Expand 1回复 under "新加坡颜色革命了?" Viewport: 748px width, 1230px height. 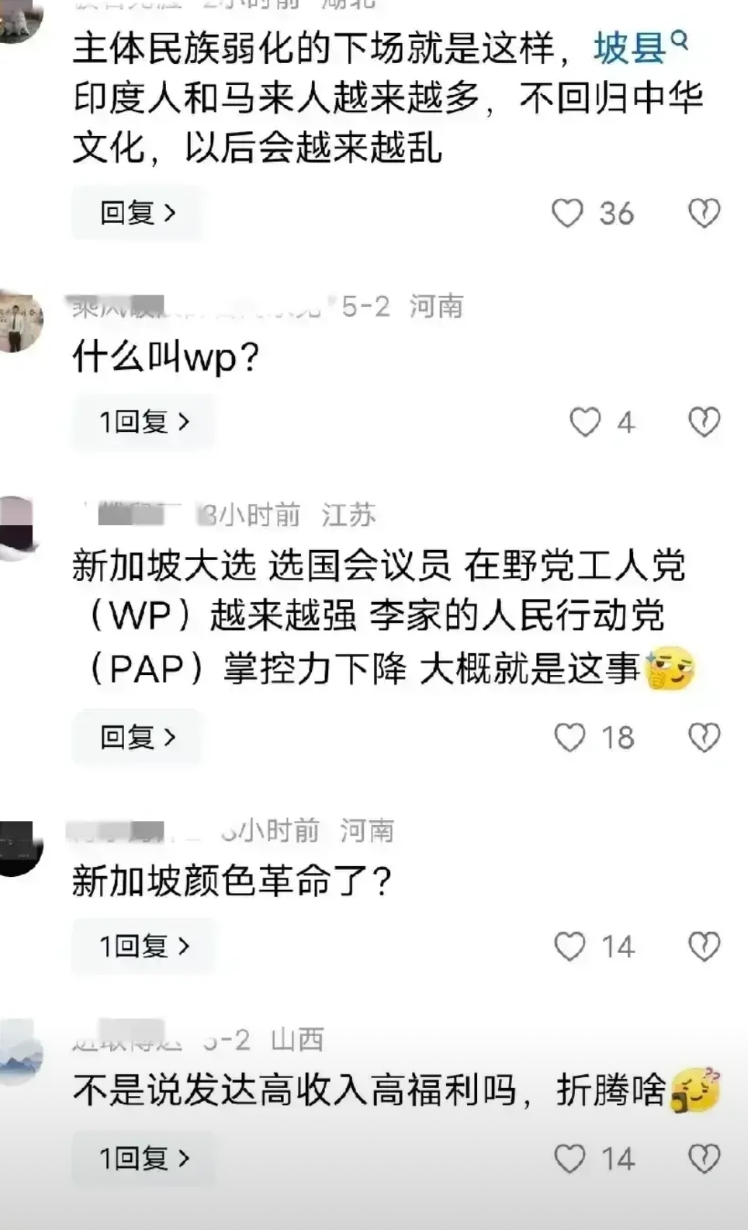(x=144, y=946)
